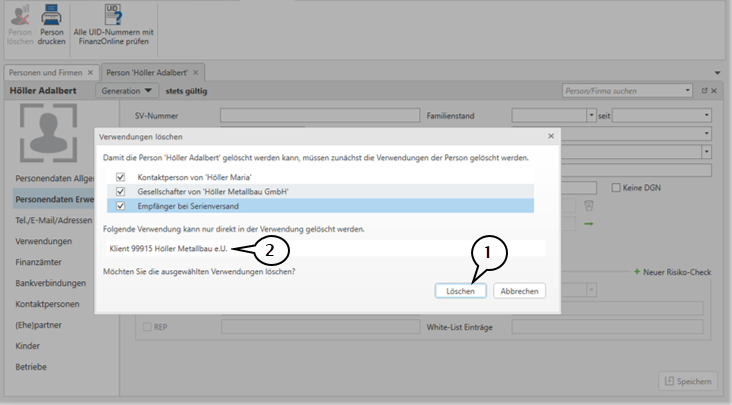Click the plus icon for Neuer Risiko-Check
This screenshot has height=405, width=732.
[637, 272]
